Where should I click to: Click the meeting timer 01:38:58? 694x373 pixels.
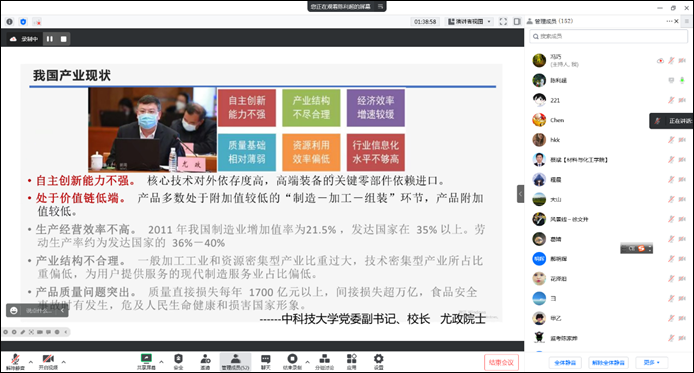click(x=425, y=21)
